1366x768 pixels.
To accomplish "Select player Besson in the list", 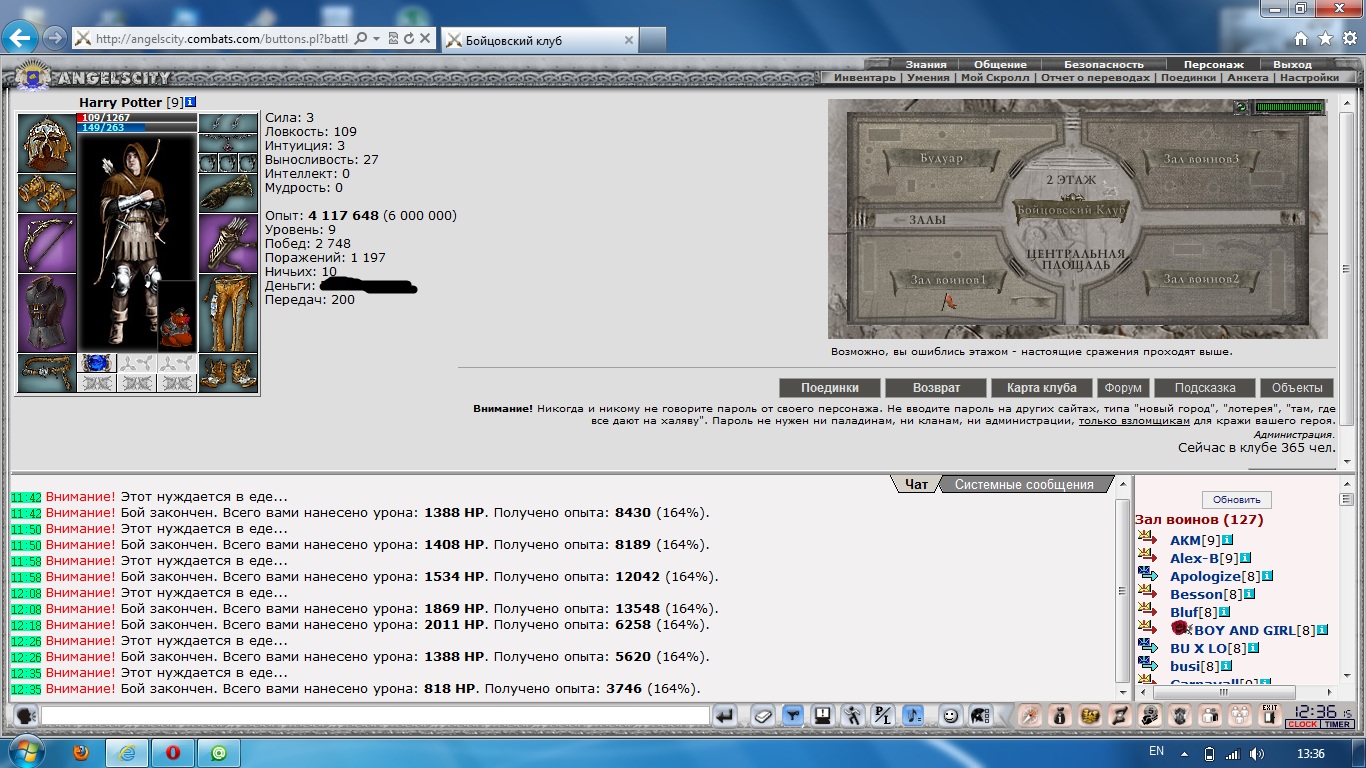I will click(1196, 594).
